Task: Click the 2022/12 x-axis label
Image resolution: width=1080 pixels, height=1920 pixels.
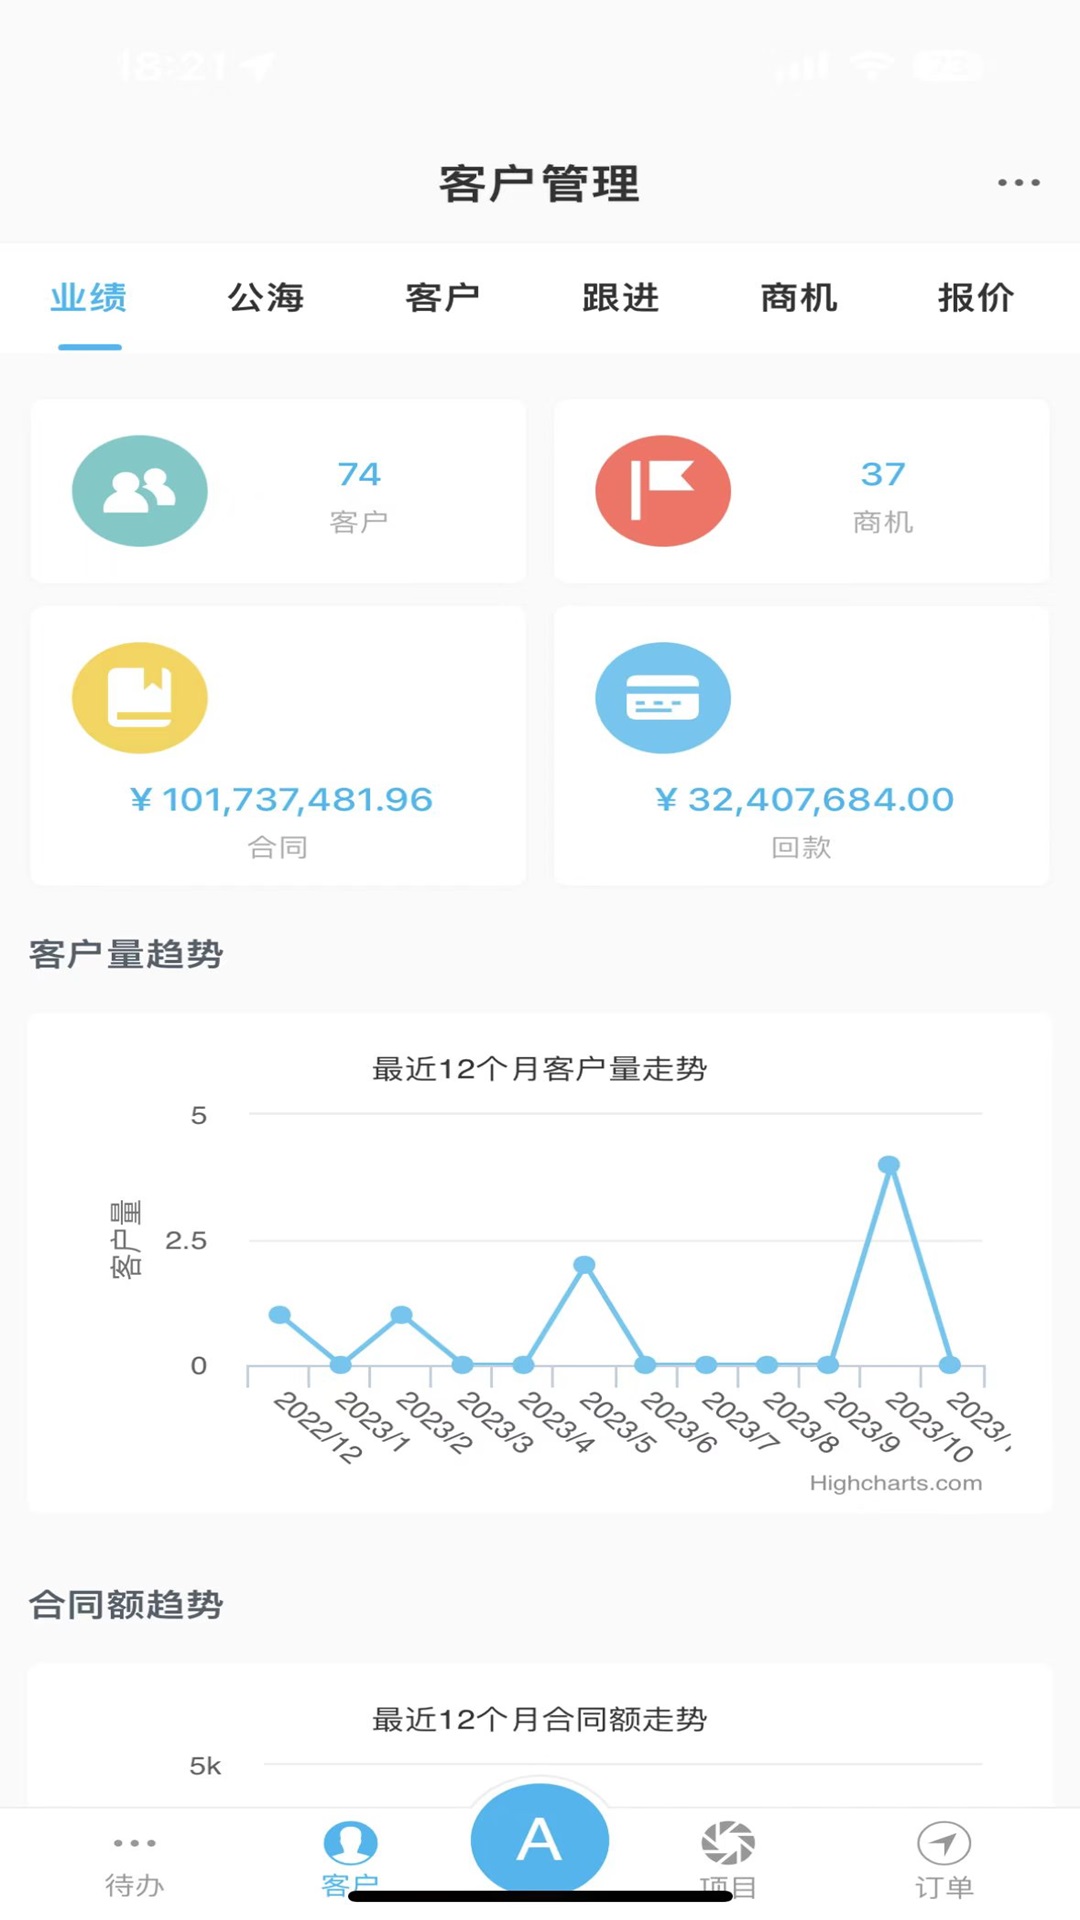Action: pyautogui.click(x=318, y=1427)
